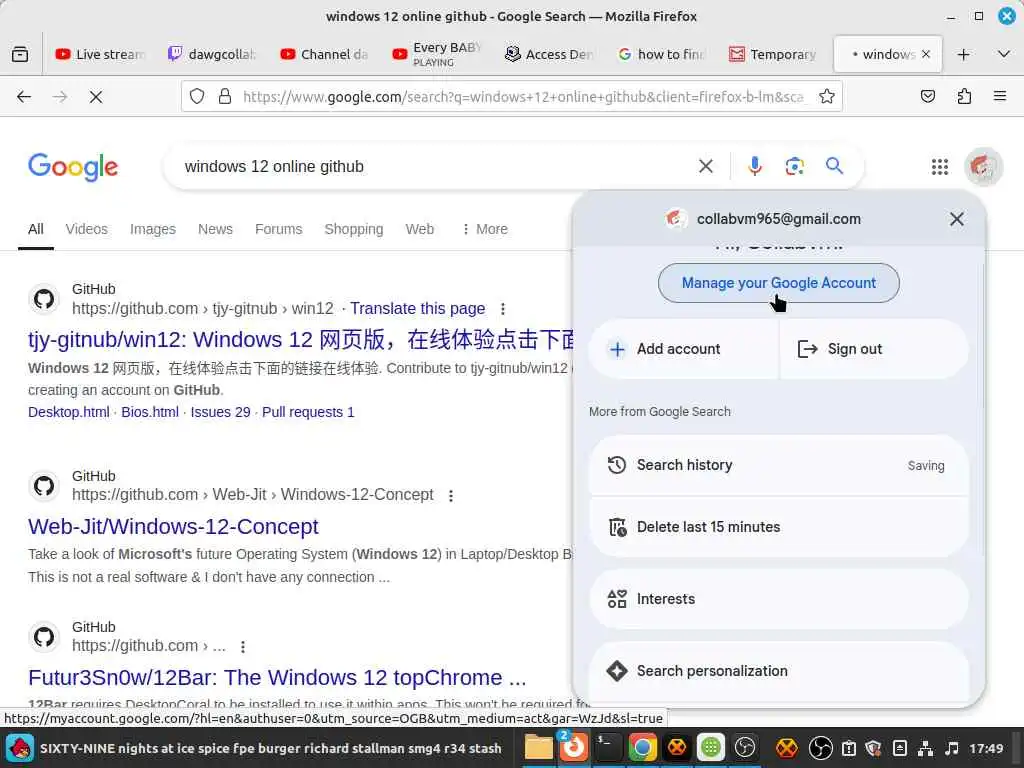Viewport: 1024px width, 768px height.
Task: Switch to the Temporary mail tab
Action: click(773, 54)
